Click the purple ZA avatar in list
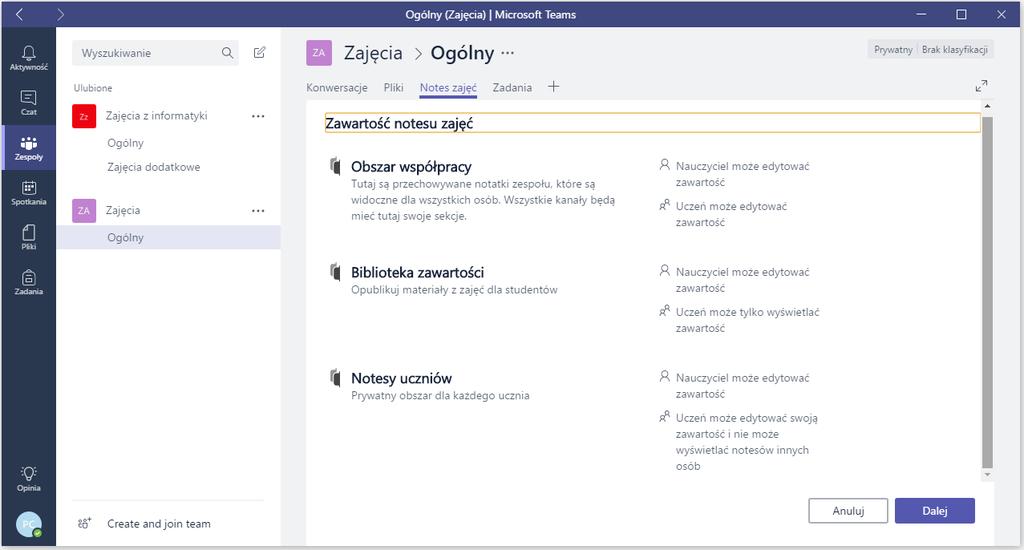Image resolution: width=1024 pixels, height=550 pixels. (x=84, y=210)
